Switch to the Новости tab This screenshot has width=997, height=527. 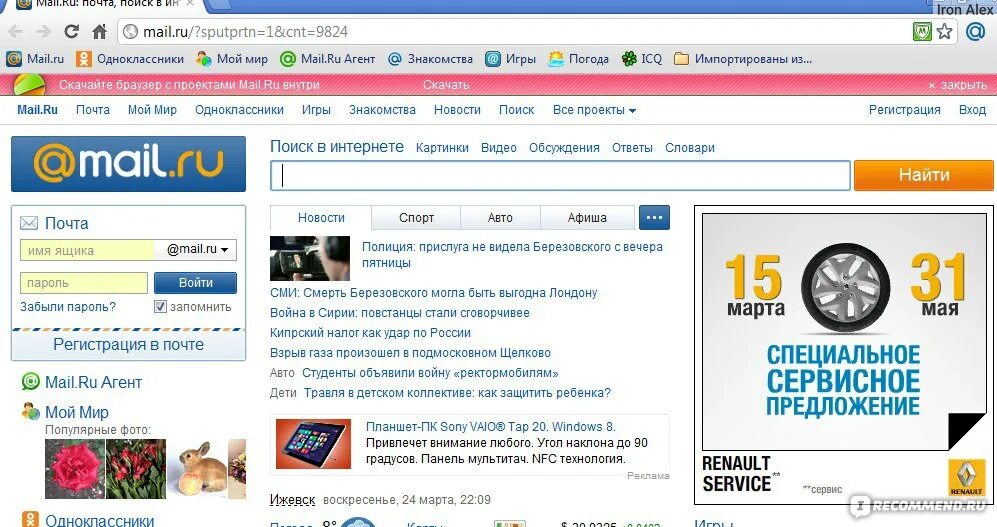[x=321, y=217]
